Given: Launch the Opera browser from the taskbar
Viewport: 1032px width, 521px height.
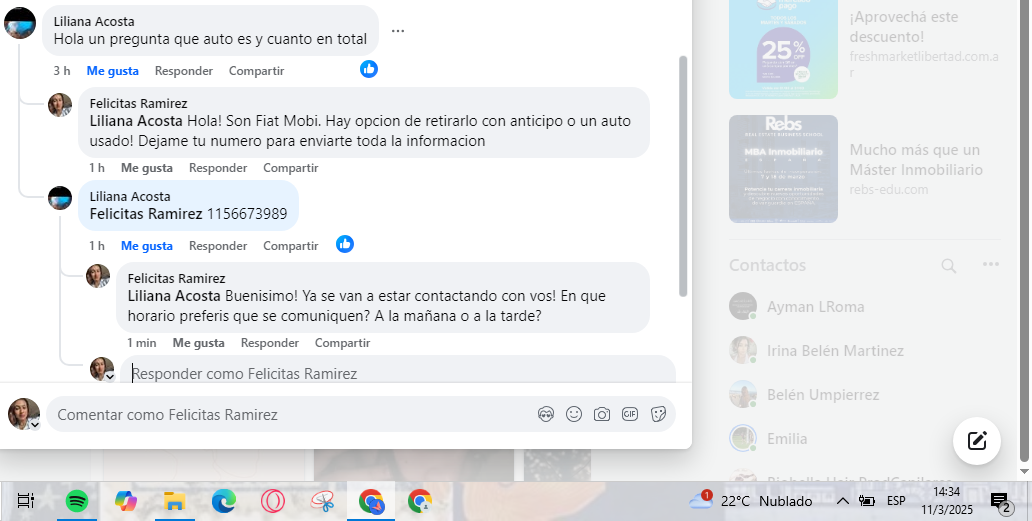Looking at the screenshot, I should [x=272, y=501].
